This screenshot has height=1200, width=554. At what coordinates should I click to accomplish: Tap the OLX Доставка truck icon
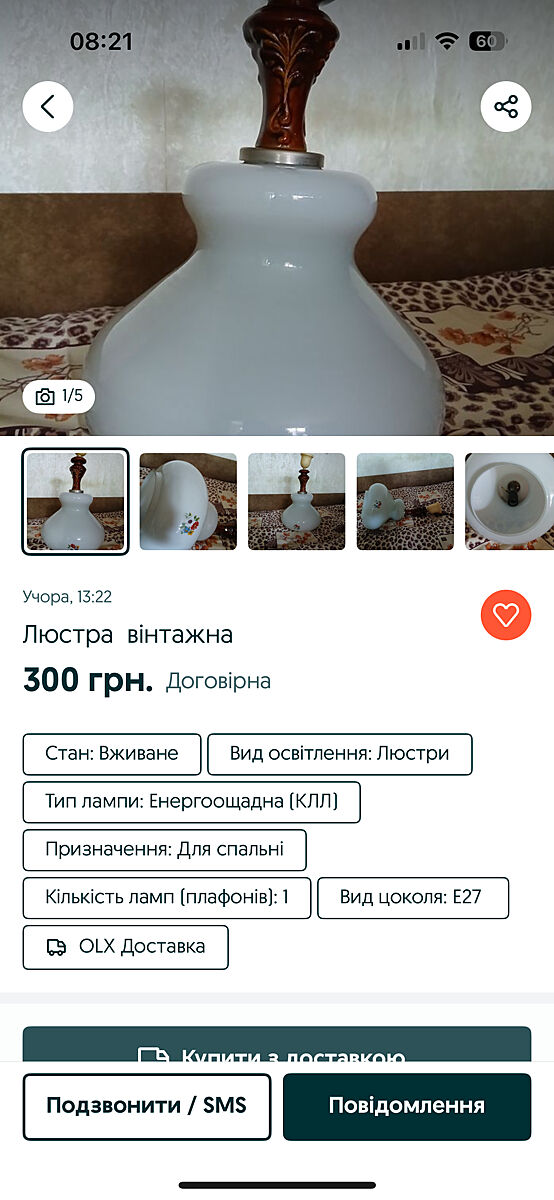[x=57, y=947]
